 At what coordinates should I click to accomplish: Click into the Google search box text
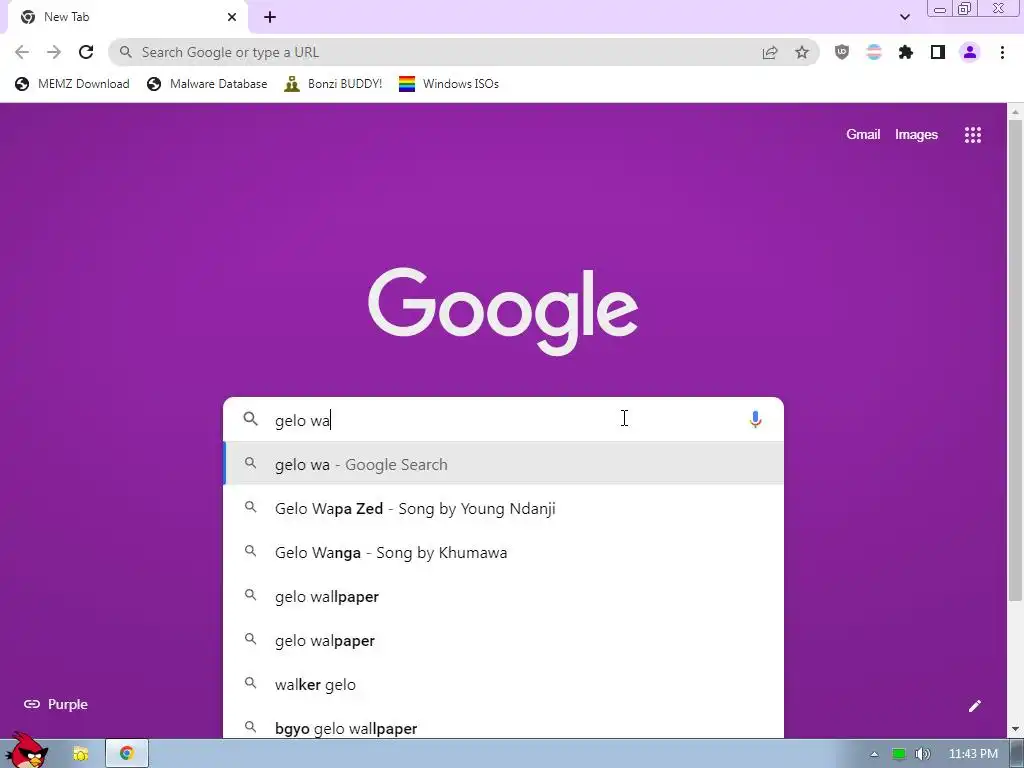pos(503,419)
